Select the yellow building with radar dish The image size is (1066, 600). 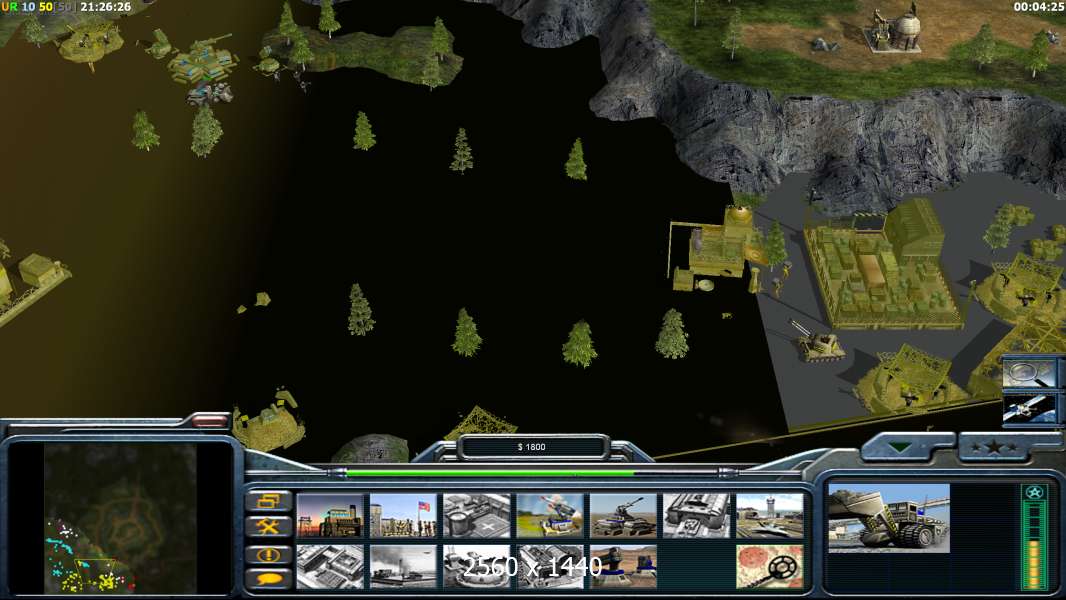click(719, 249)
